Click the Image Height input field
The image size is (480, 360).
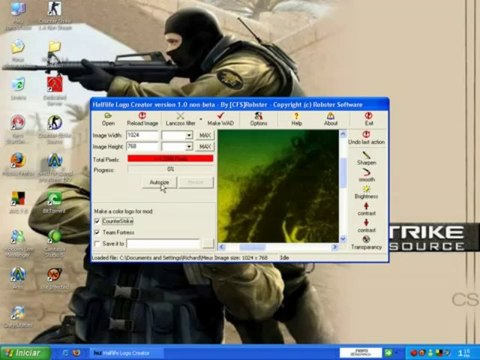142,146
